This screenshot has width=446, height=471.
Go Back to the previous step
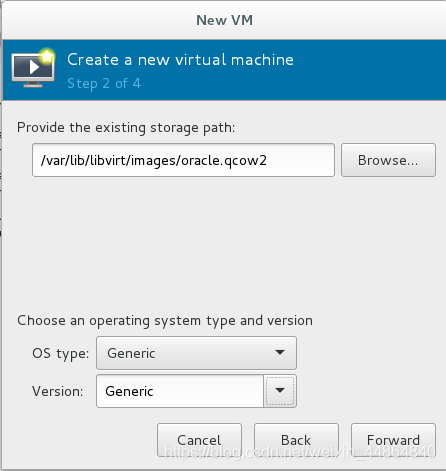(x=296, y=440)
